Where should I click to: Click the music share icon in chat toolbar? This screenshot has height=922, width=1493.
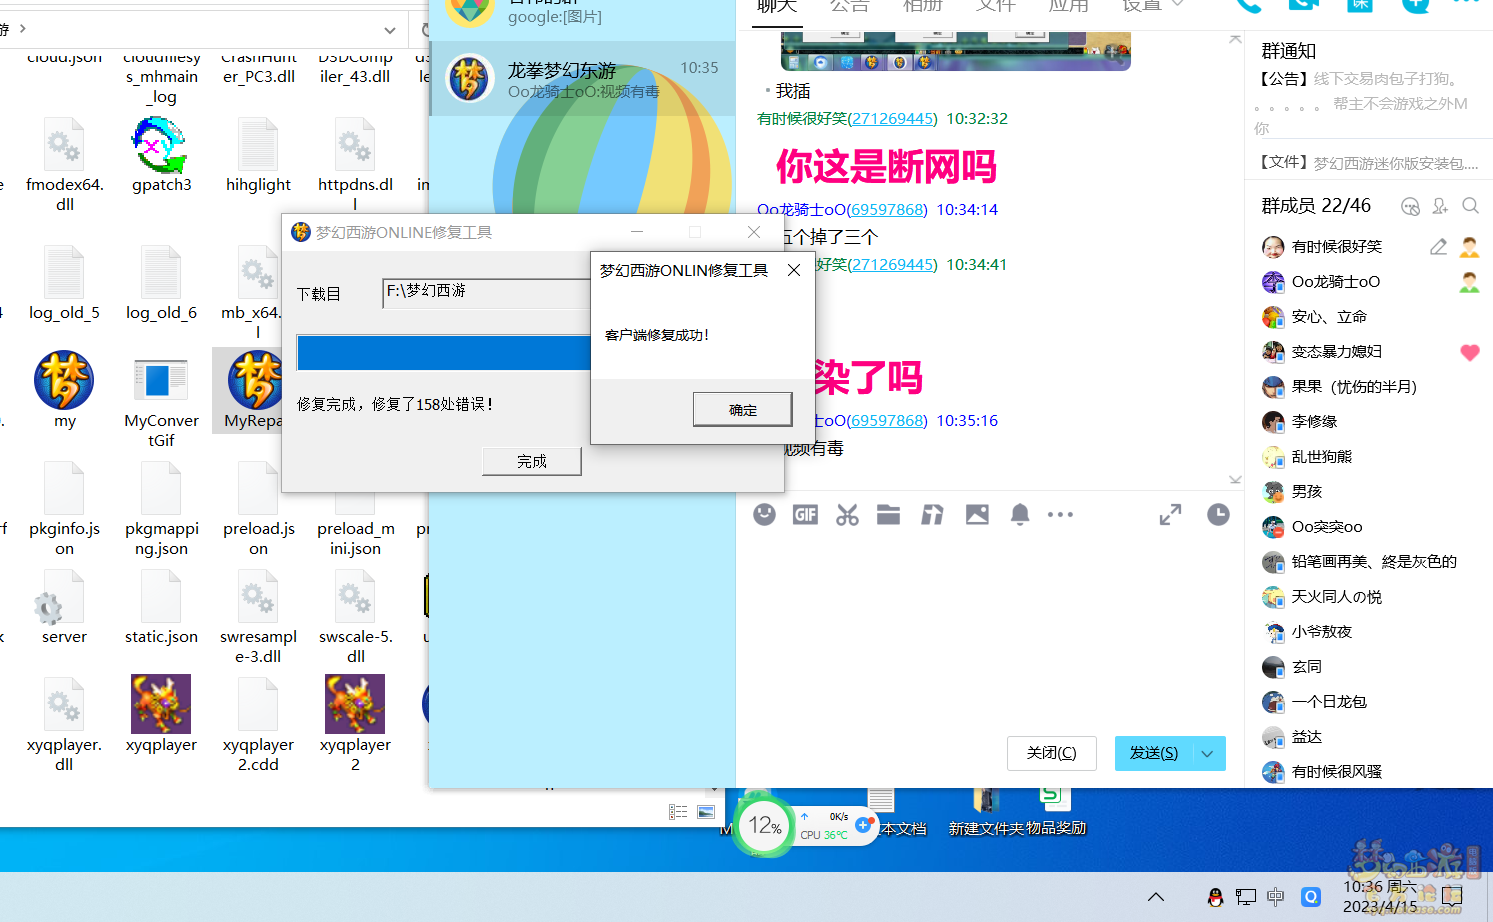(932, 515)
